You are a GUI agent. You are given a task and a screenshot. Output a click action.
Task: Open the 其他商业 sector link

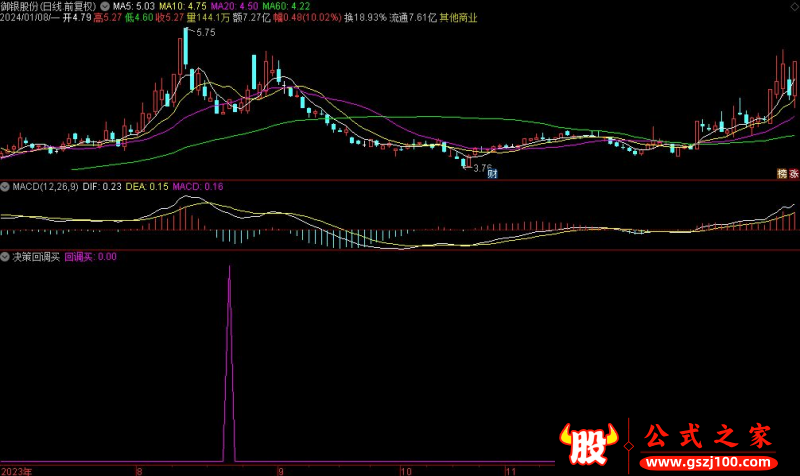[x=458, y=17]
